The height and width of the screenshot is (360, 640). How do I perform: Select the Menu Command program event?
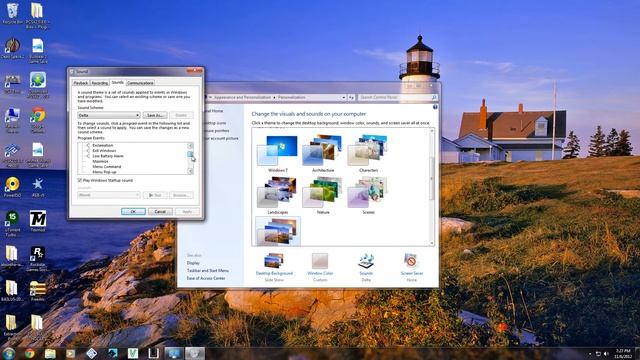coord(107,167)
